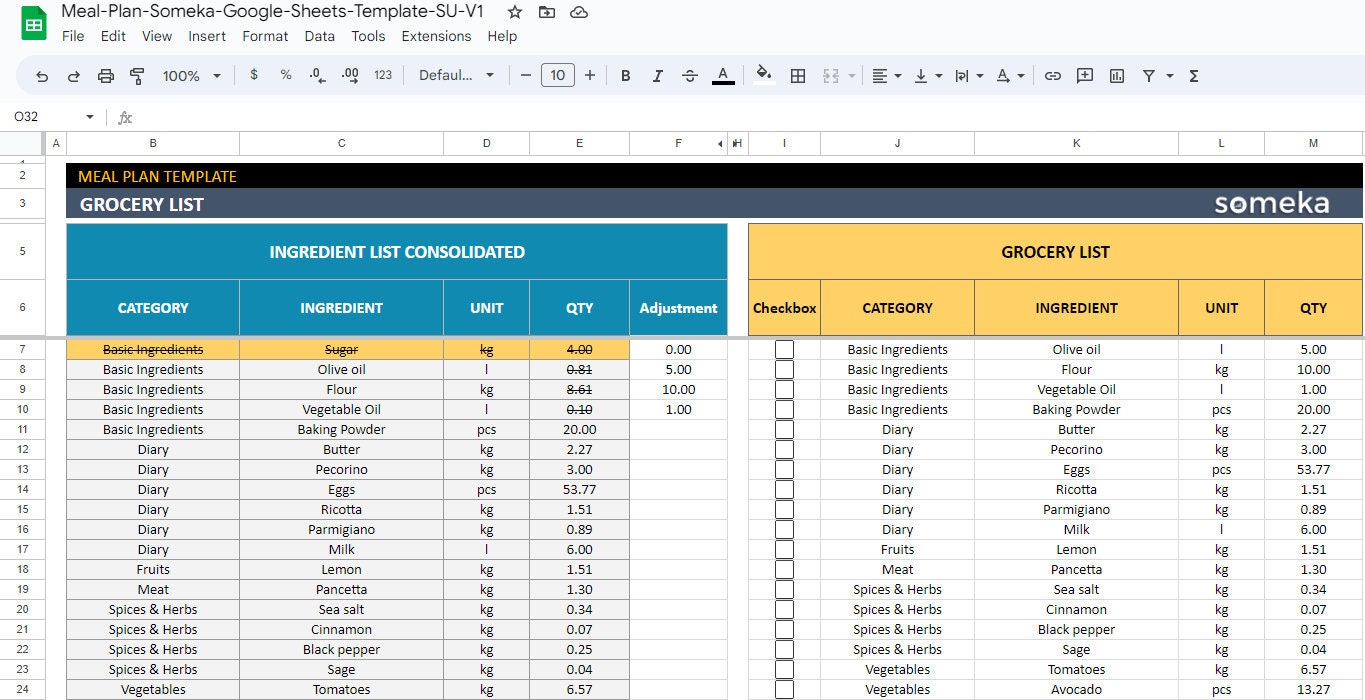Open Google Sheets home logo
The image size is (1365, 700).
point(34,23)
